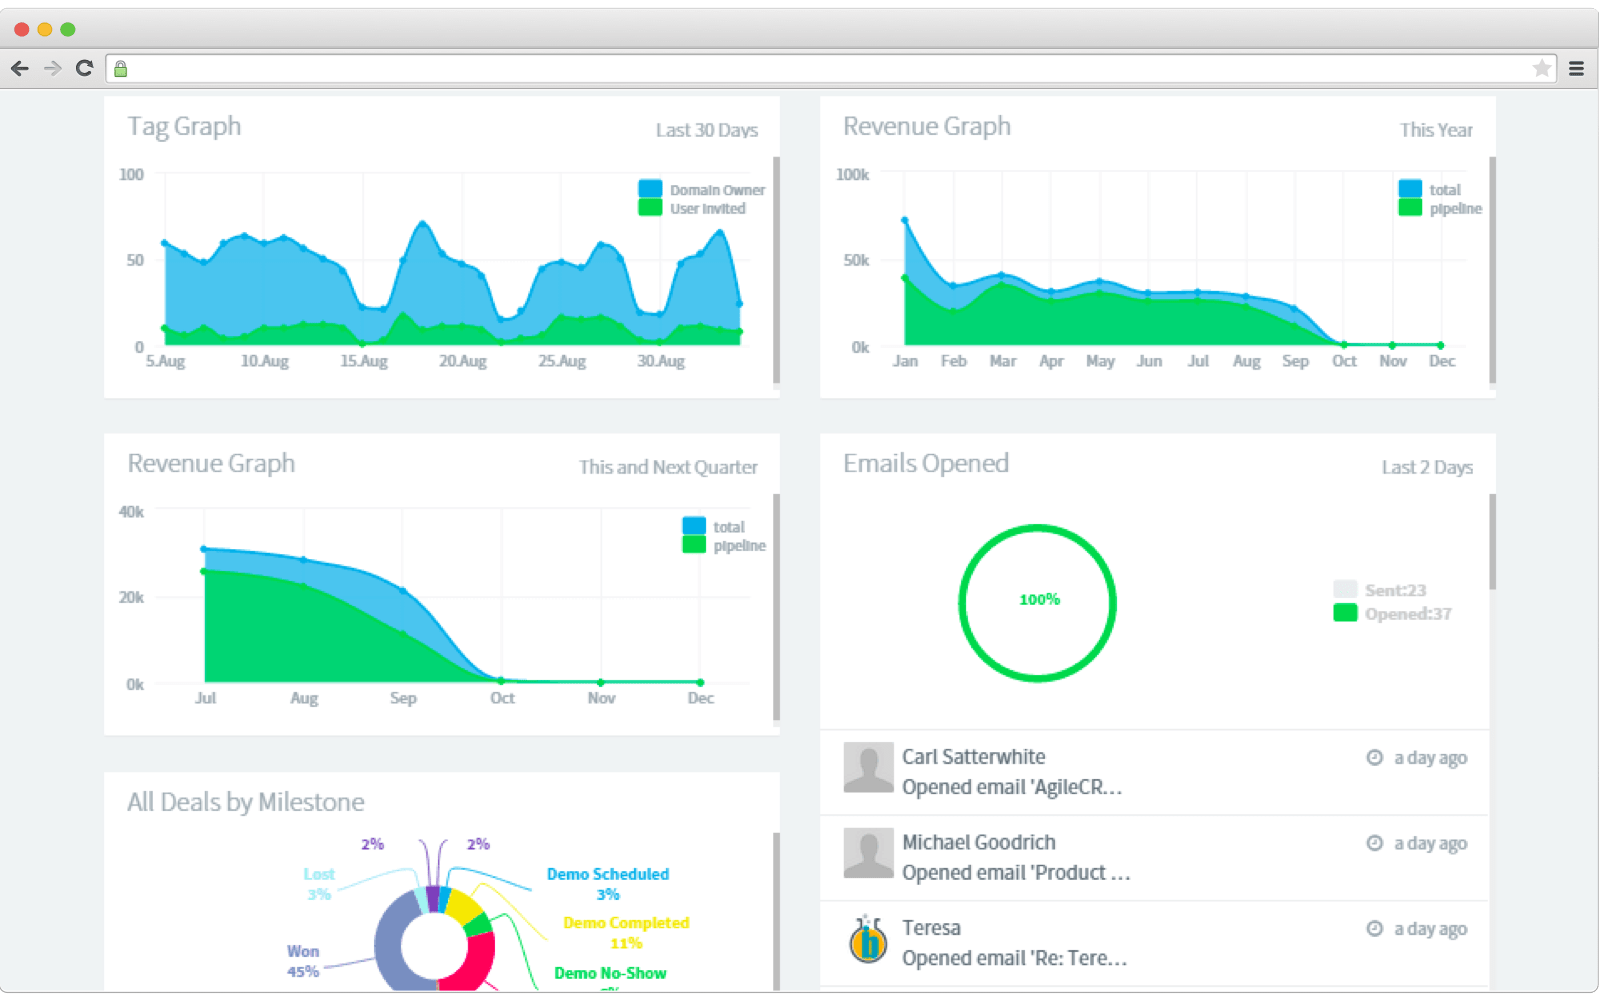1600x1000 pixels.
Task: Click clock icon beside Michael Goodrich's timestamp
Action: coord(1374,843)
